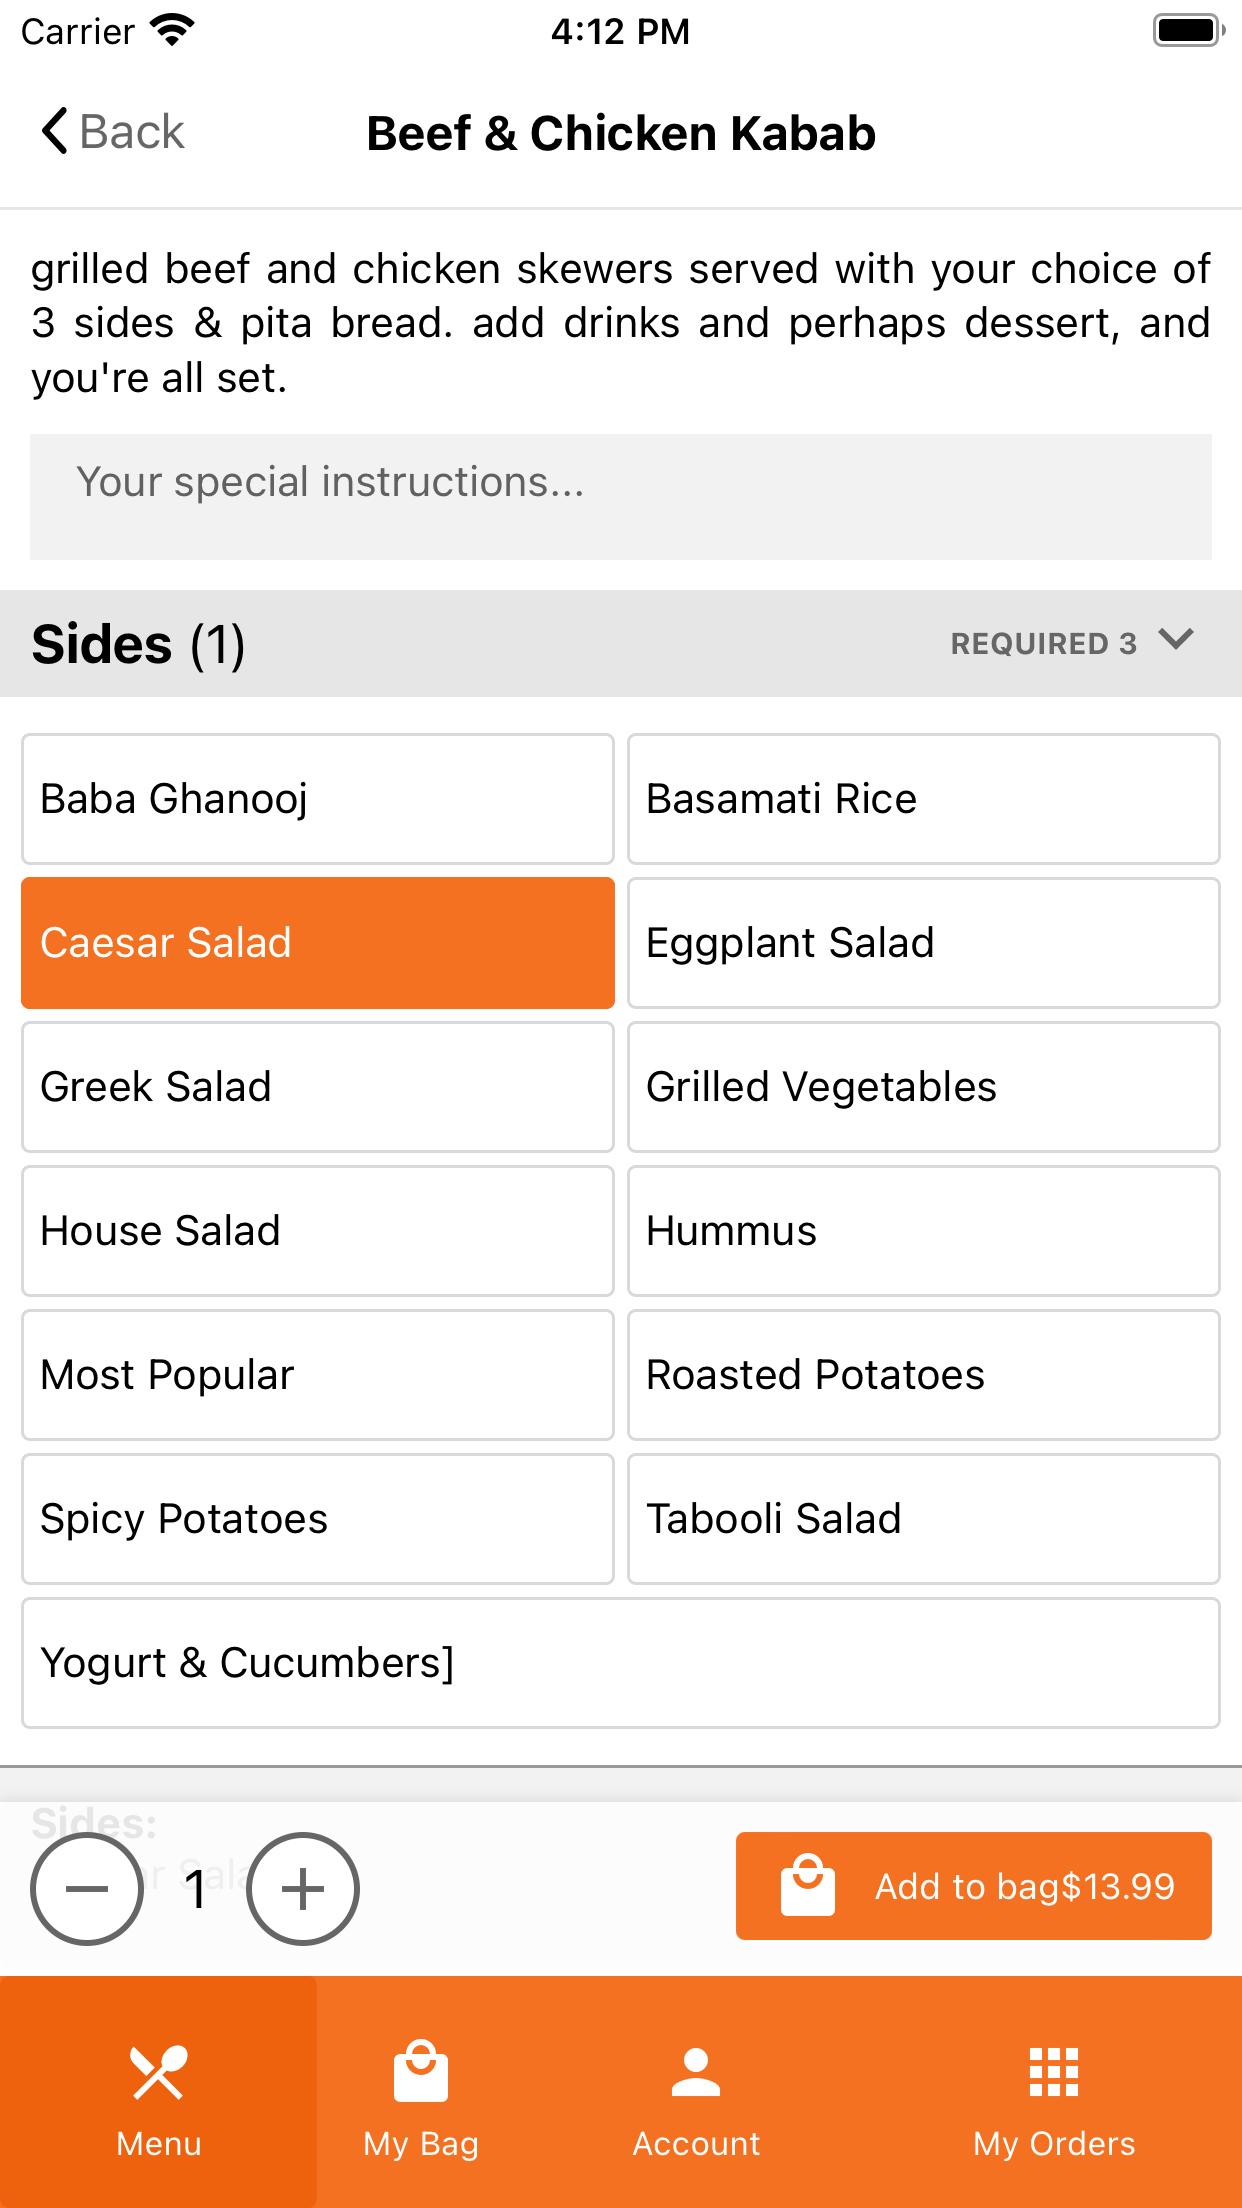1242x2208 pixels.
Task: Deselect the Caesar Salad side
Action: pos(318,943)
